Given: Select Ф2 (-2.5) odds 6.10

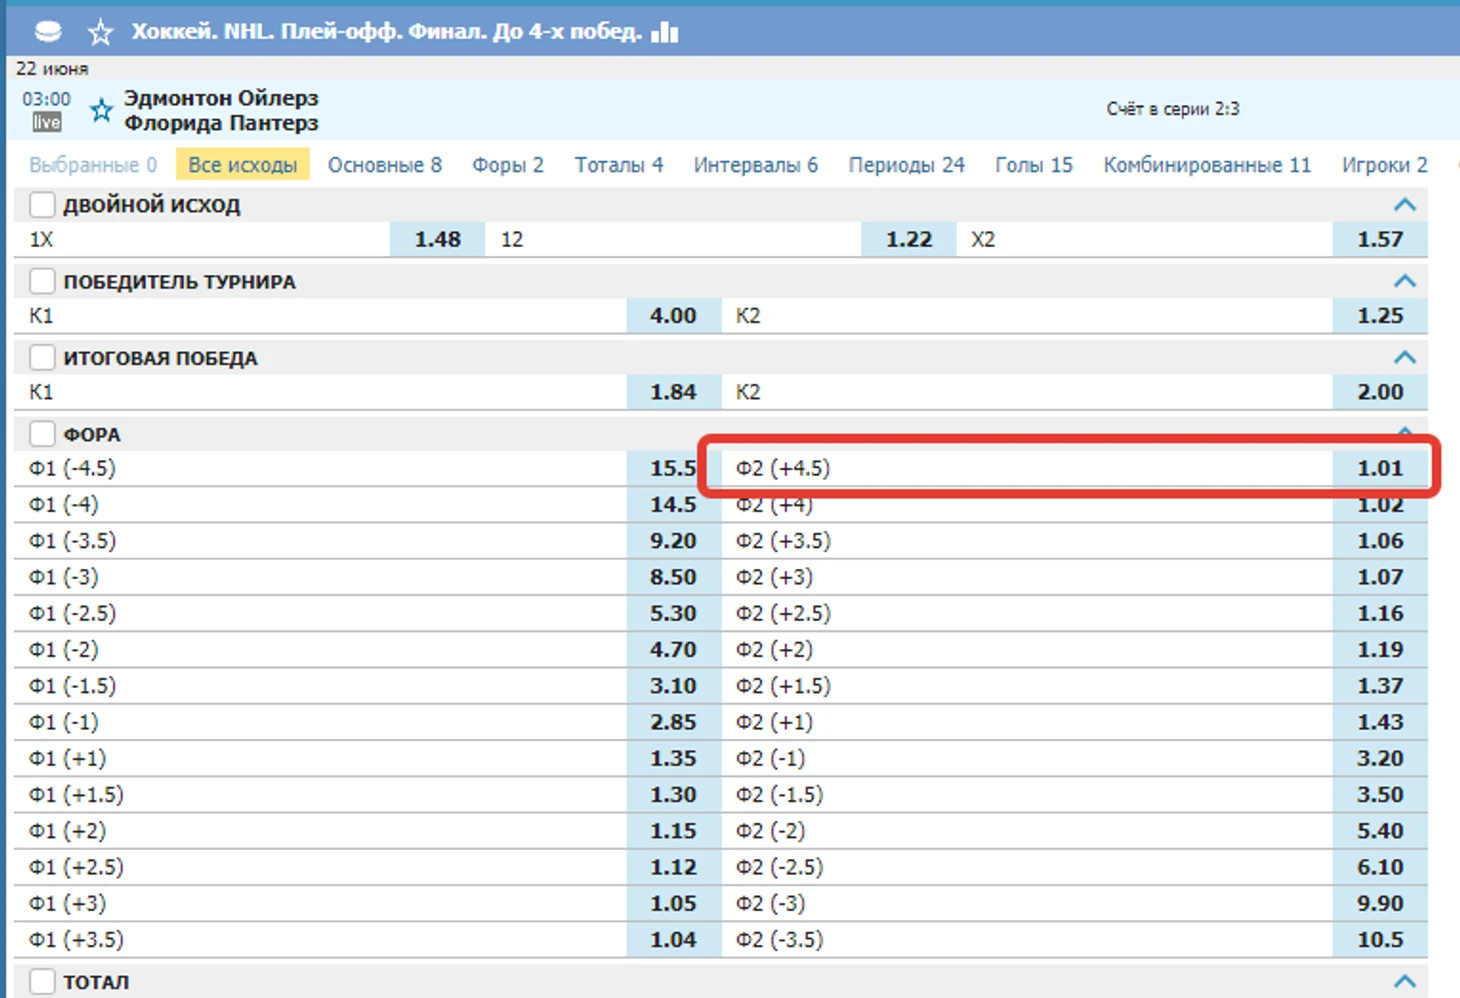Looking at the screenshot, I should pyautogui.click(x=1380, y=867).
